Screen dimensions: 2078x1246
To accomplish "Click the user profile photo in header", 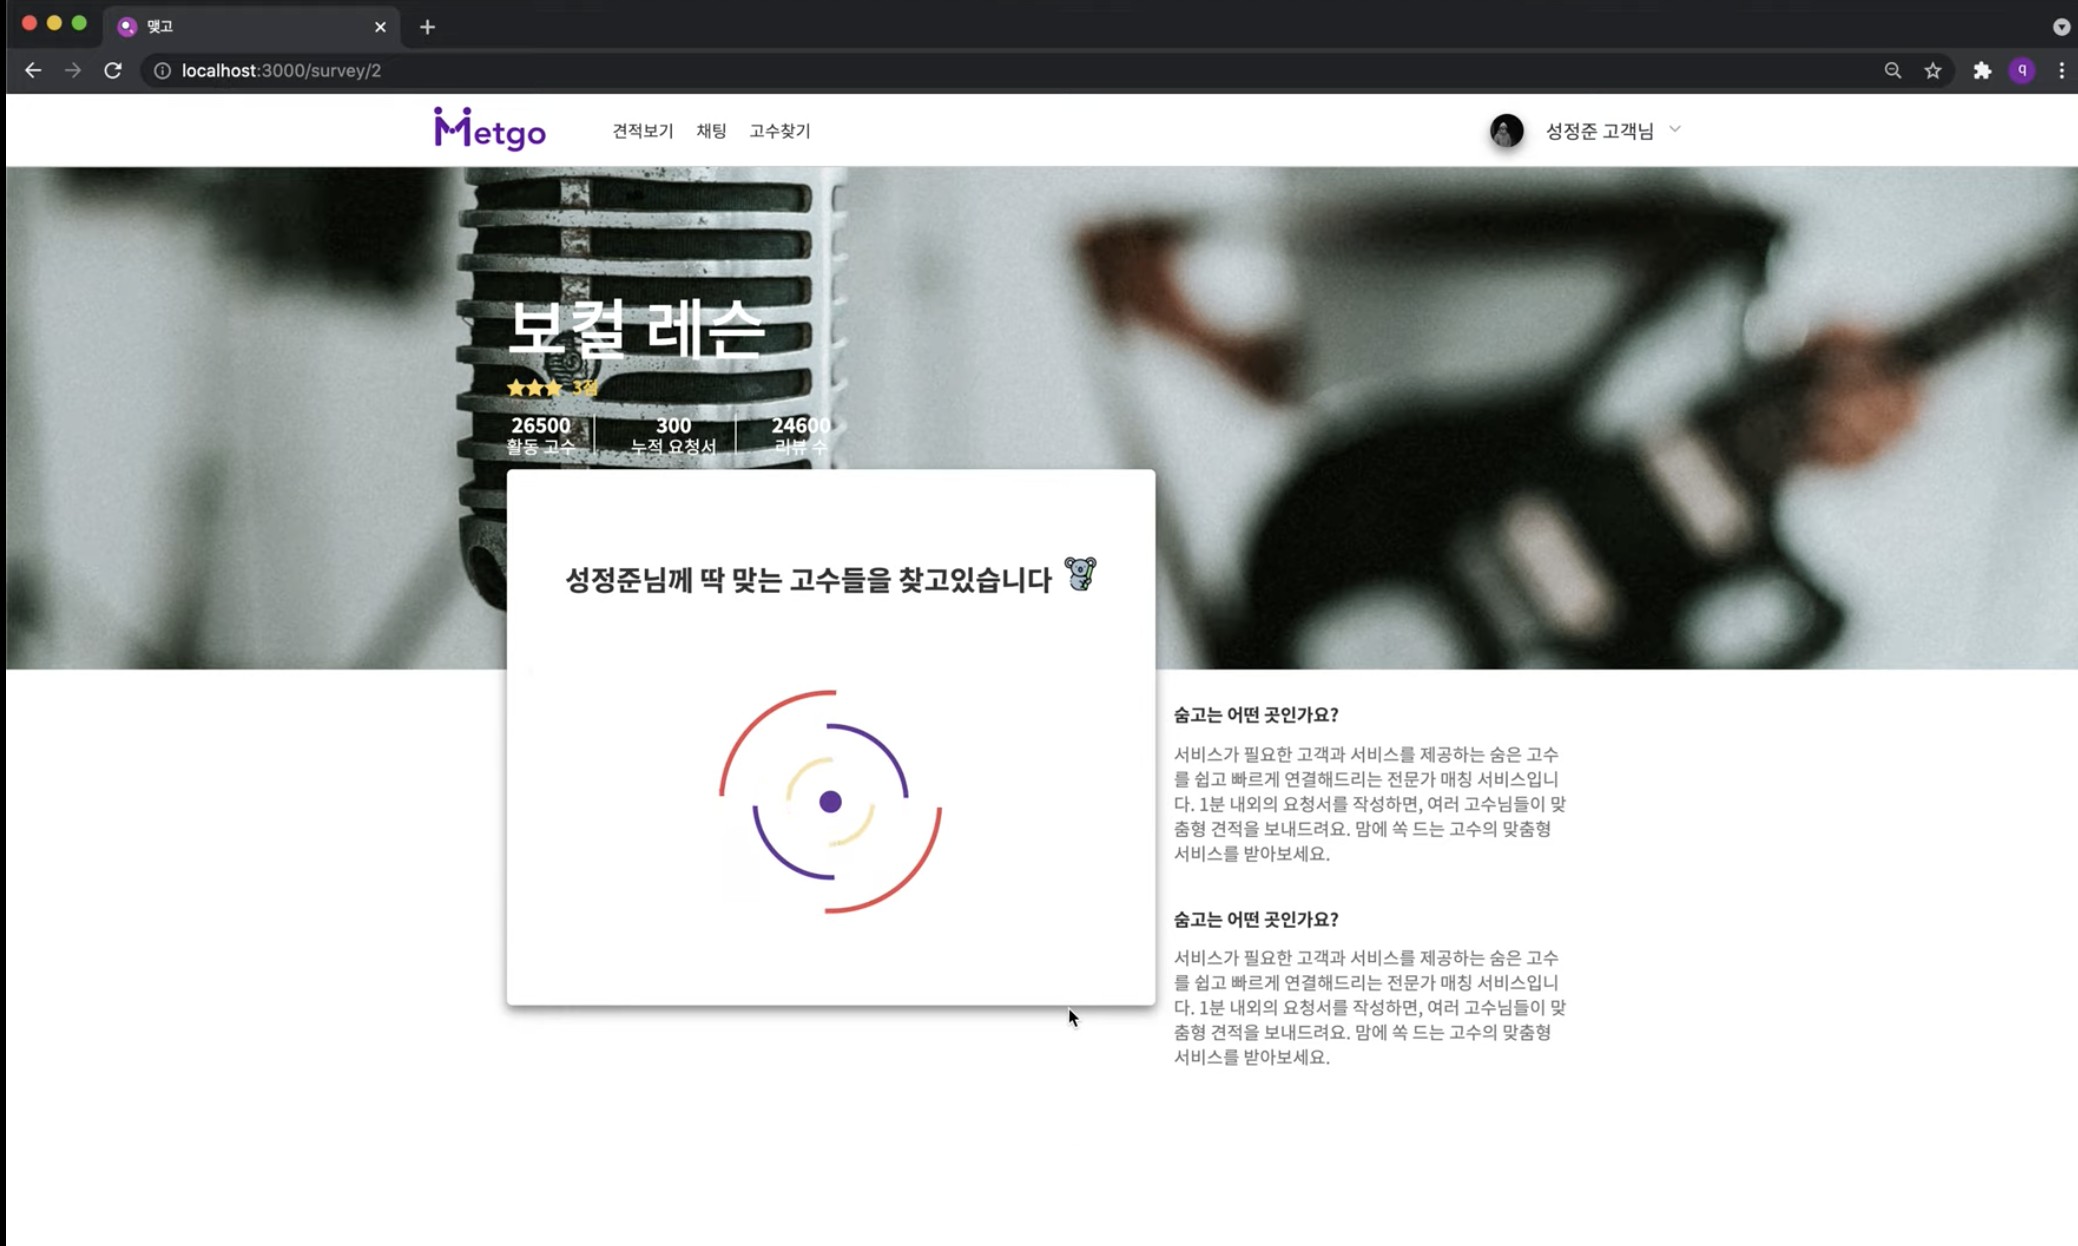I will [1506, 130].
